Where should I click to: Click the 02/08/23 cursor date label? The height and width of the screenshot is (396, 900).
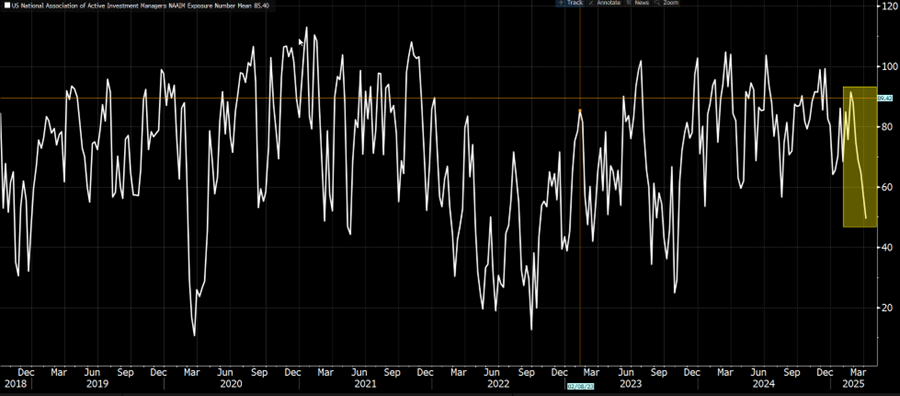pyautogui.click(x=580, y=386)
